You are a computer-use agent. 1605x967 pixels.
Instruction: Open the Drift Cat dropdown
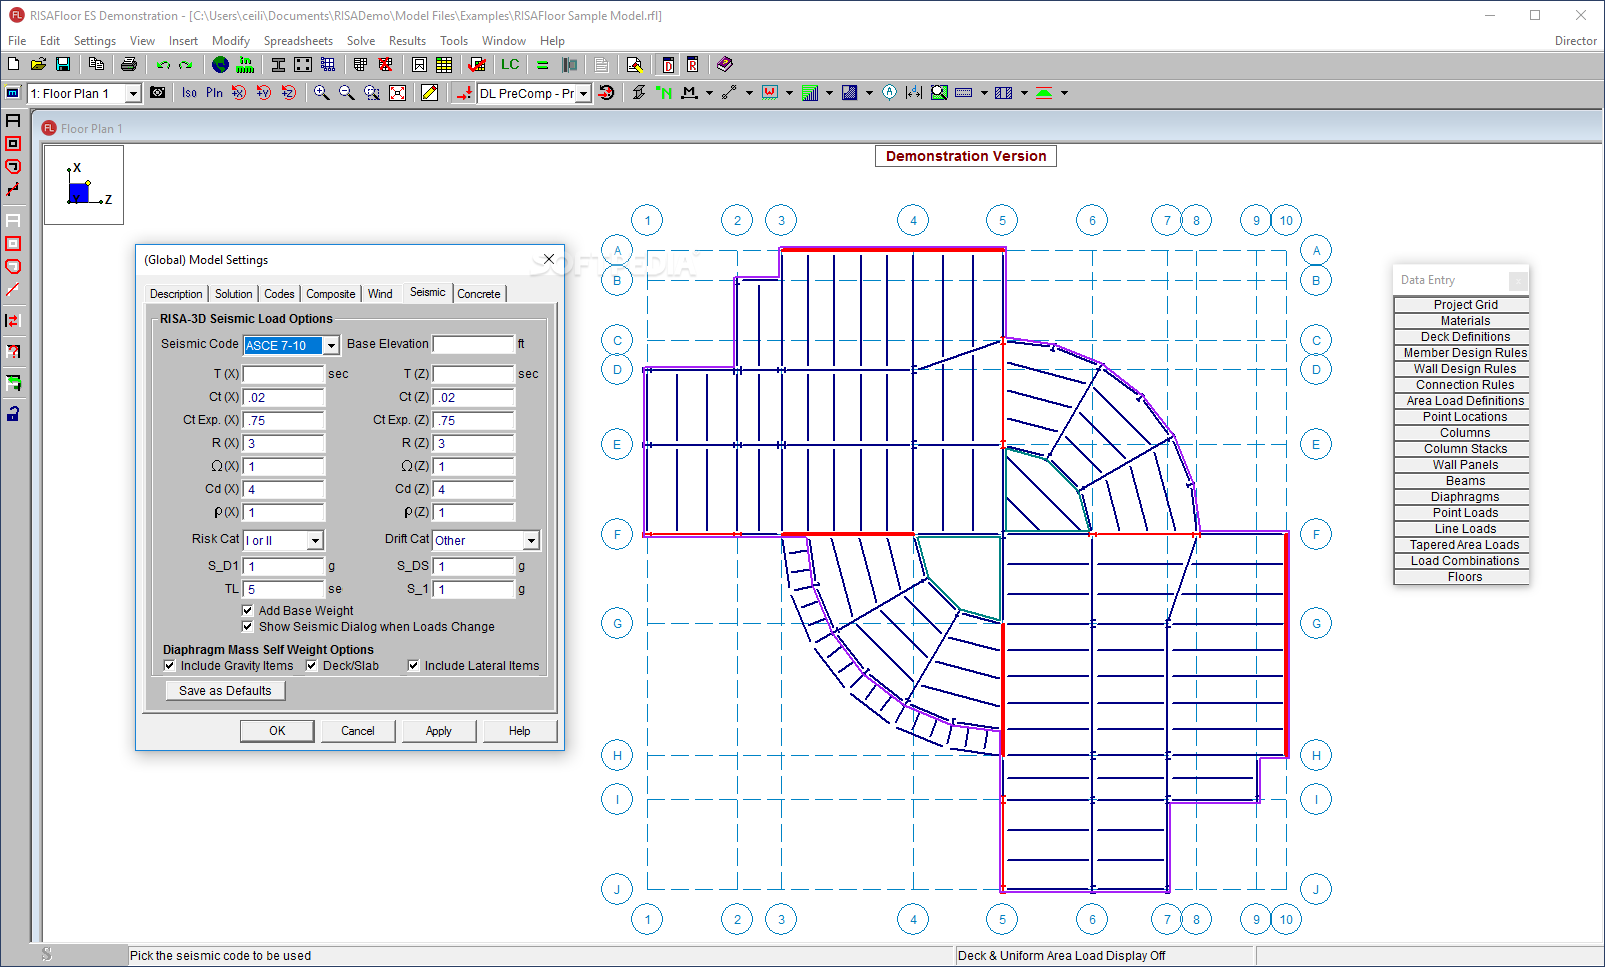coord(531,540)
